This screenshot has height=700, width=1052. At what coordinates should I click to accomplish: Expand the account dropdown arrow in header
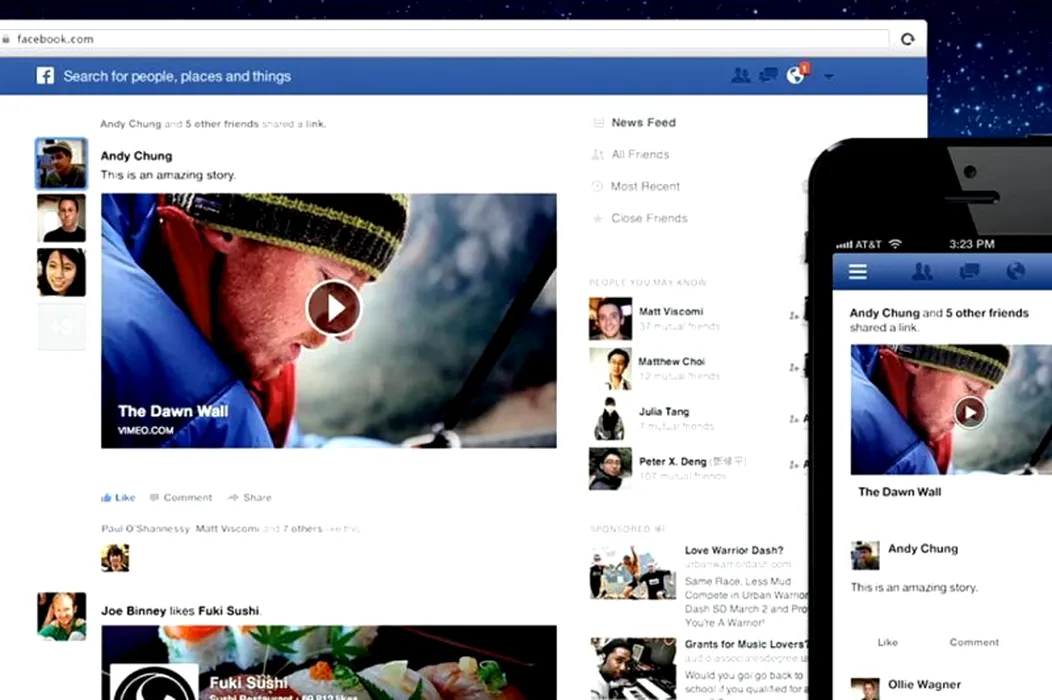coord(828,77)
